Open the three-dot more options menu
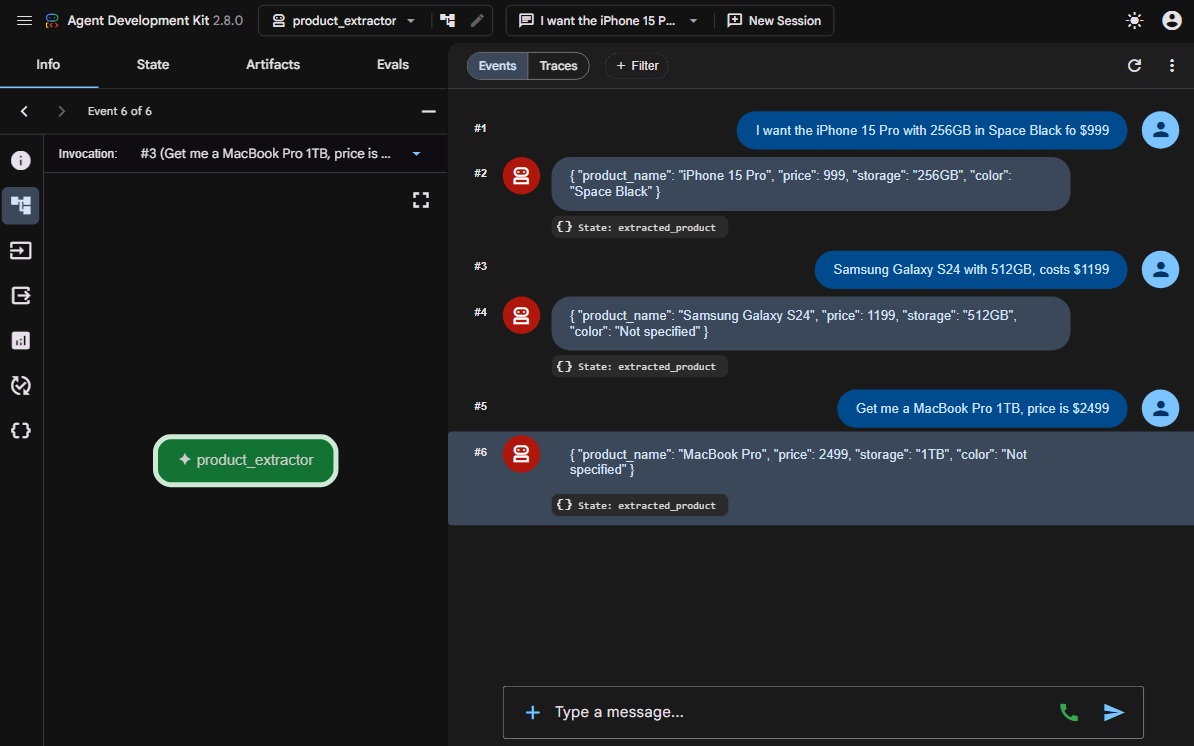This screenshot has width=1194, height=746. (1171, 65)
